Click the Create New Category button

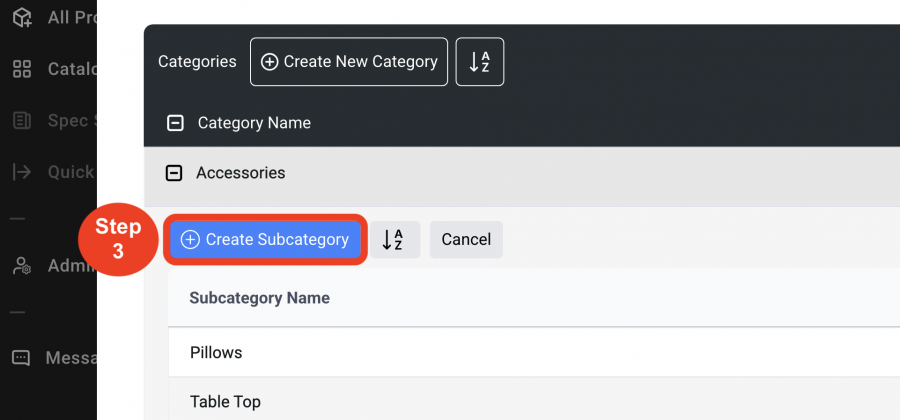click(x=349, y=62)
